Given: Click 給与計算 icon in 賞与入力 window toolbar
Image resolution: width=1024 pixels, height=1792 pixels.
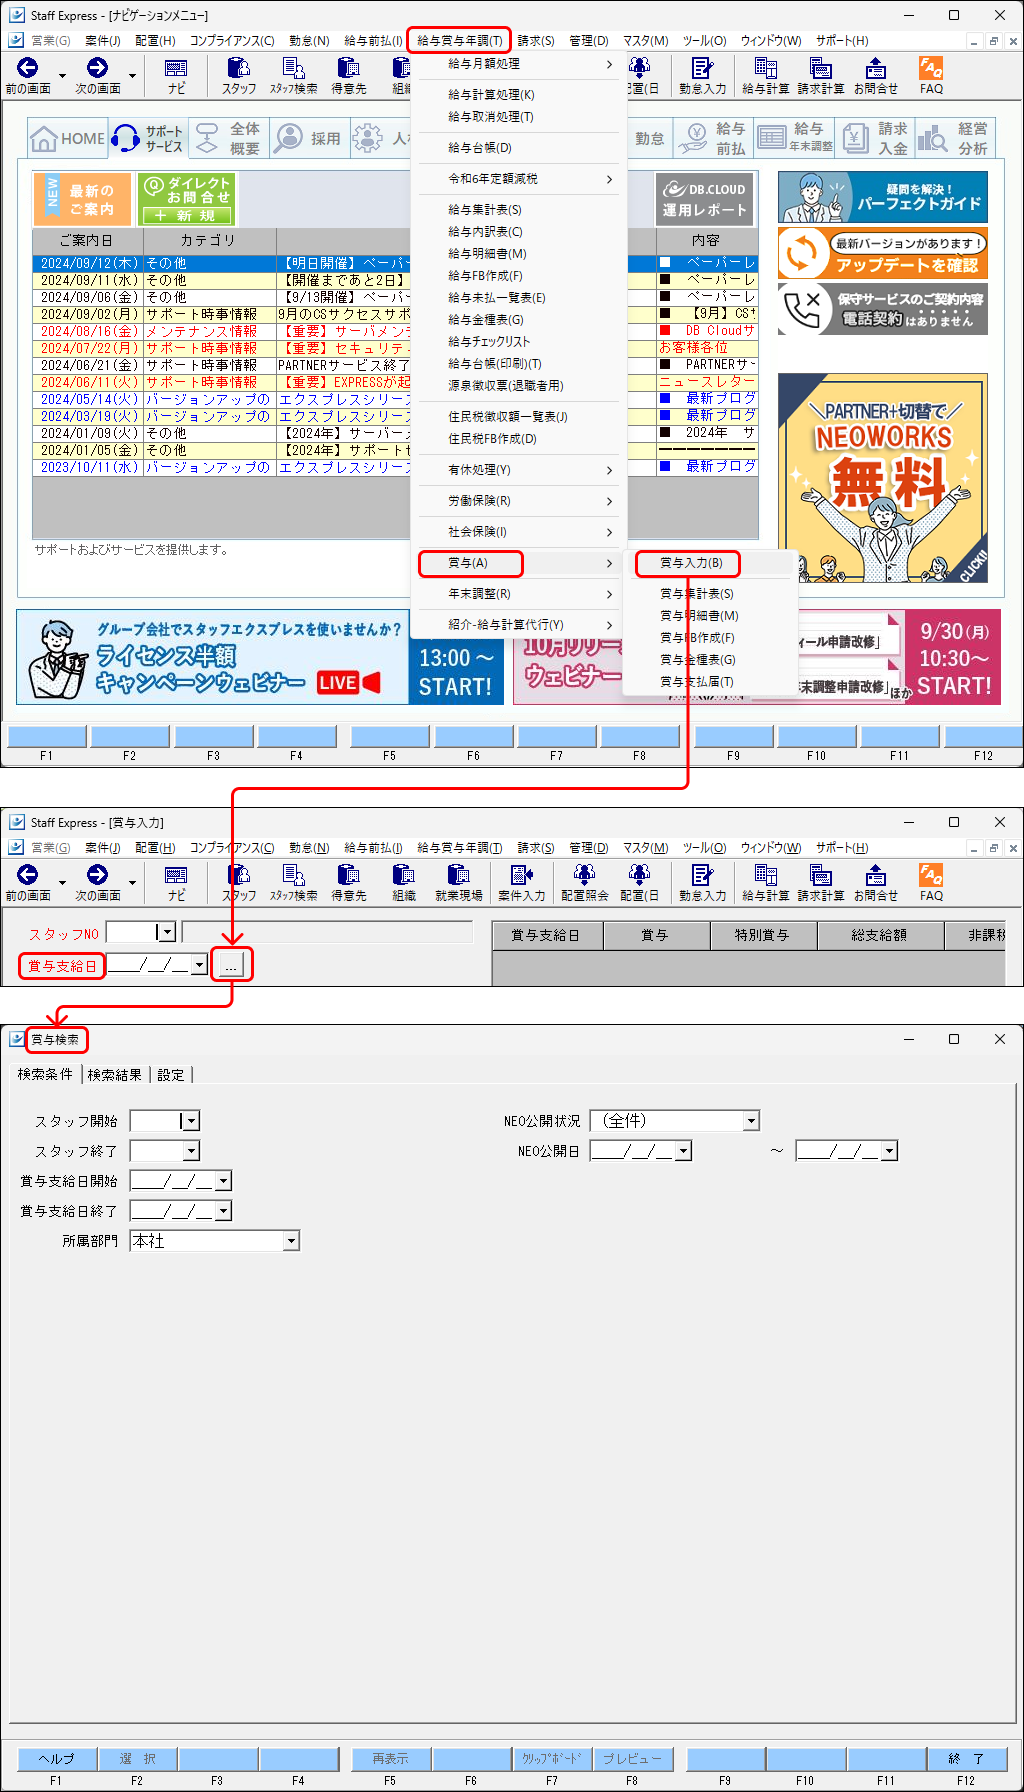Looking at the screenshot, I should click(x=766, y=882).
